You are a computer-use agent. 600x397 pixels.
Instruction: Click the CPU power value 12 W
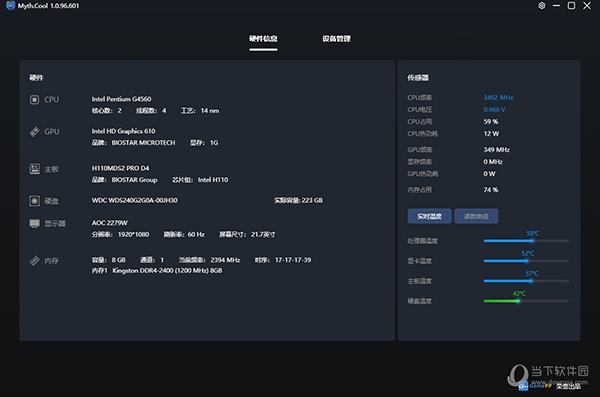point(491,134)
